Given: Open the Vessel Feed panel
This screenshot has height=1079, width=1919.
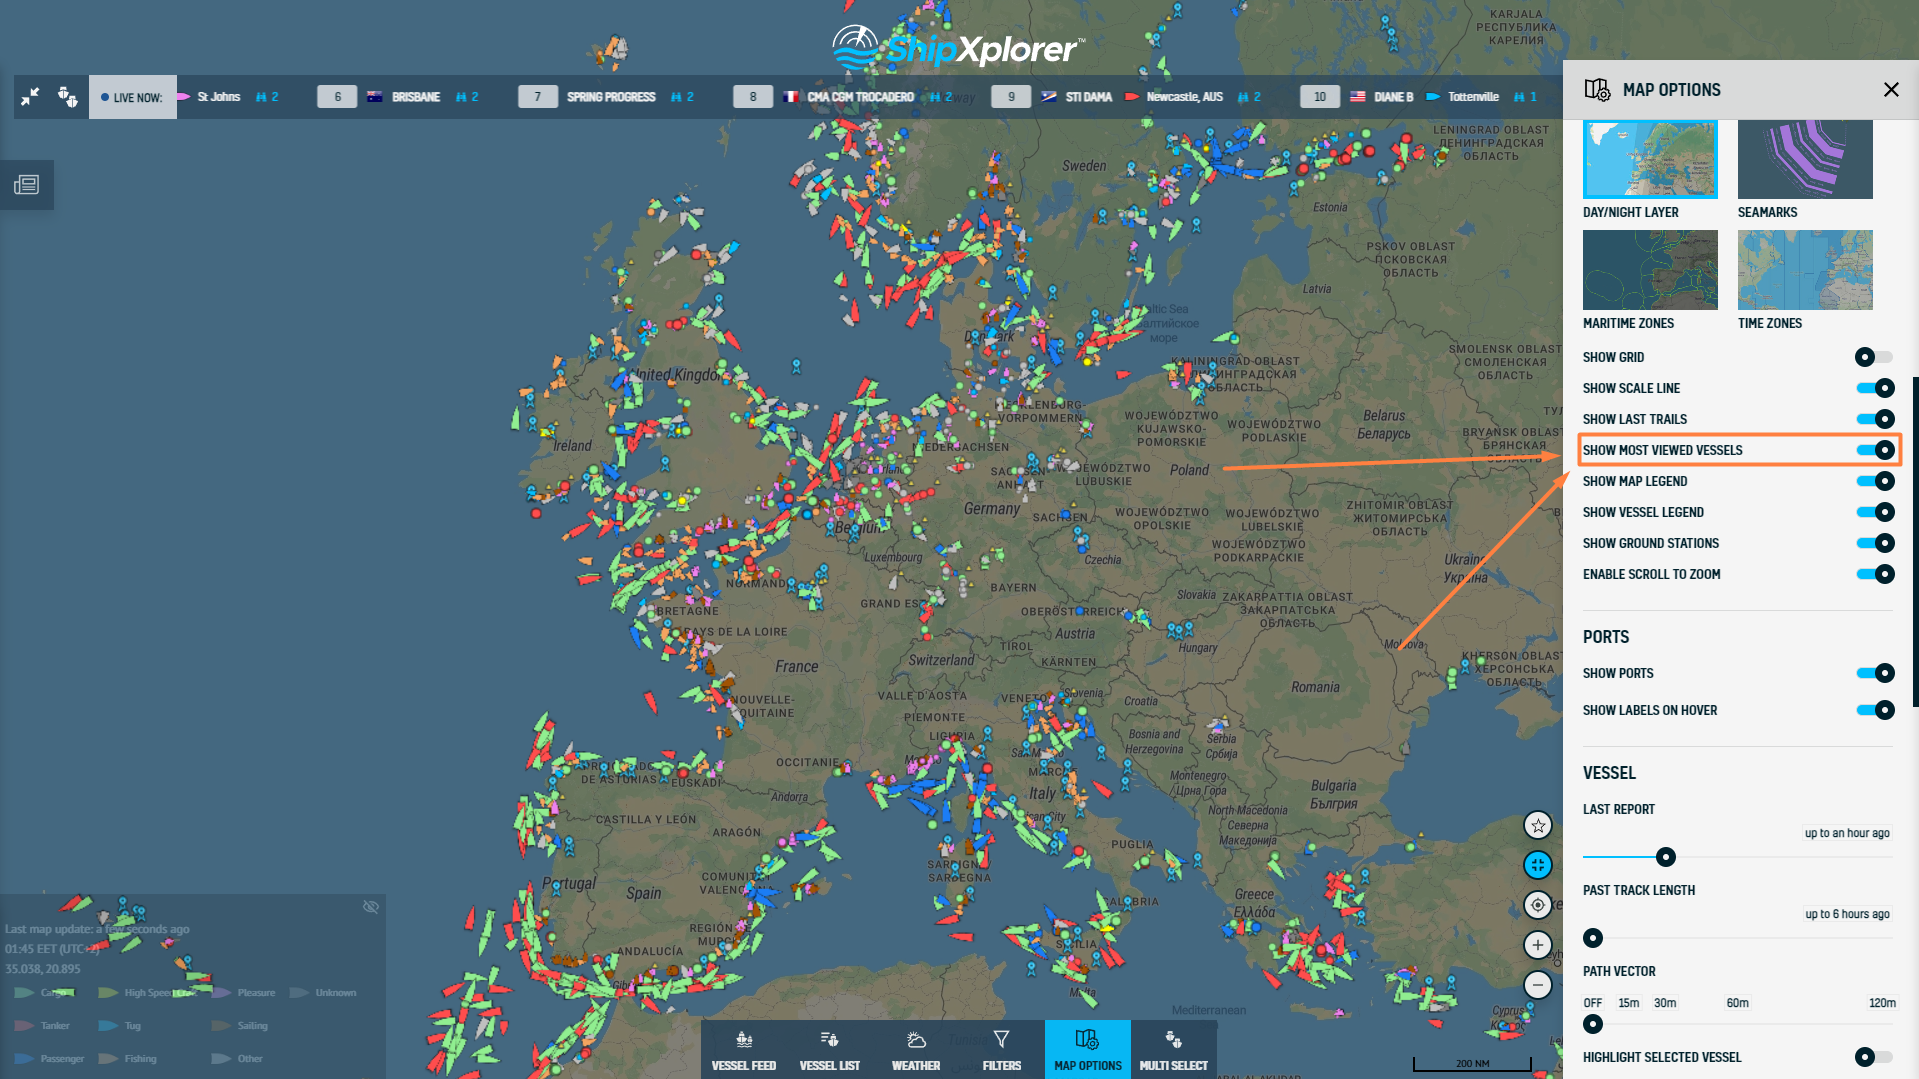Looking at the screenshot, I should [743, 1050].
